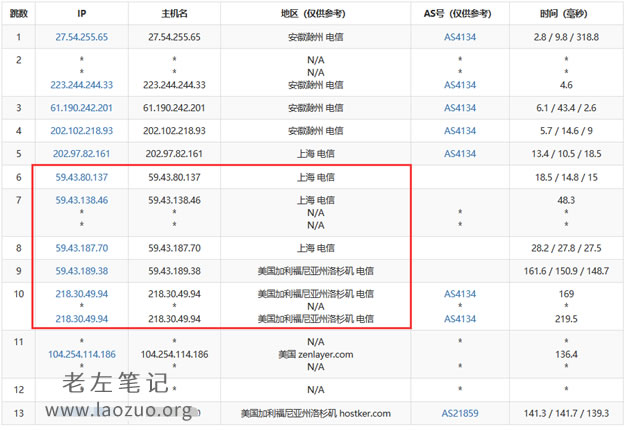This screenshot has height=430, width=628.
Task: Open the AS4134 link in hop 5
Action: [460, 154]
